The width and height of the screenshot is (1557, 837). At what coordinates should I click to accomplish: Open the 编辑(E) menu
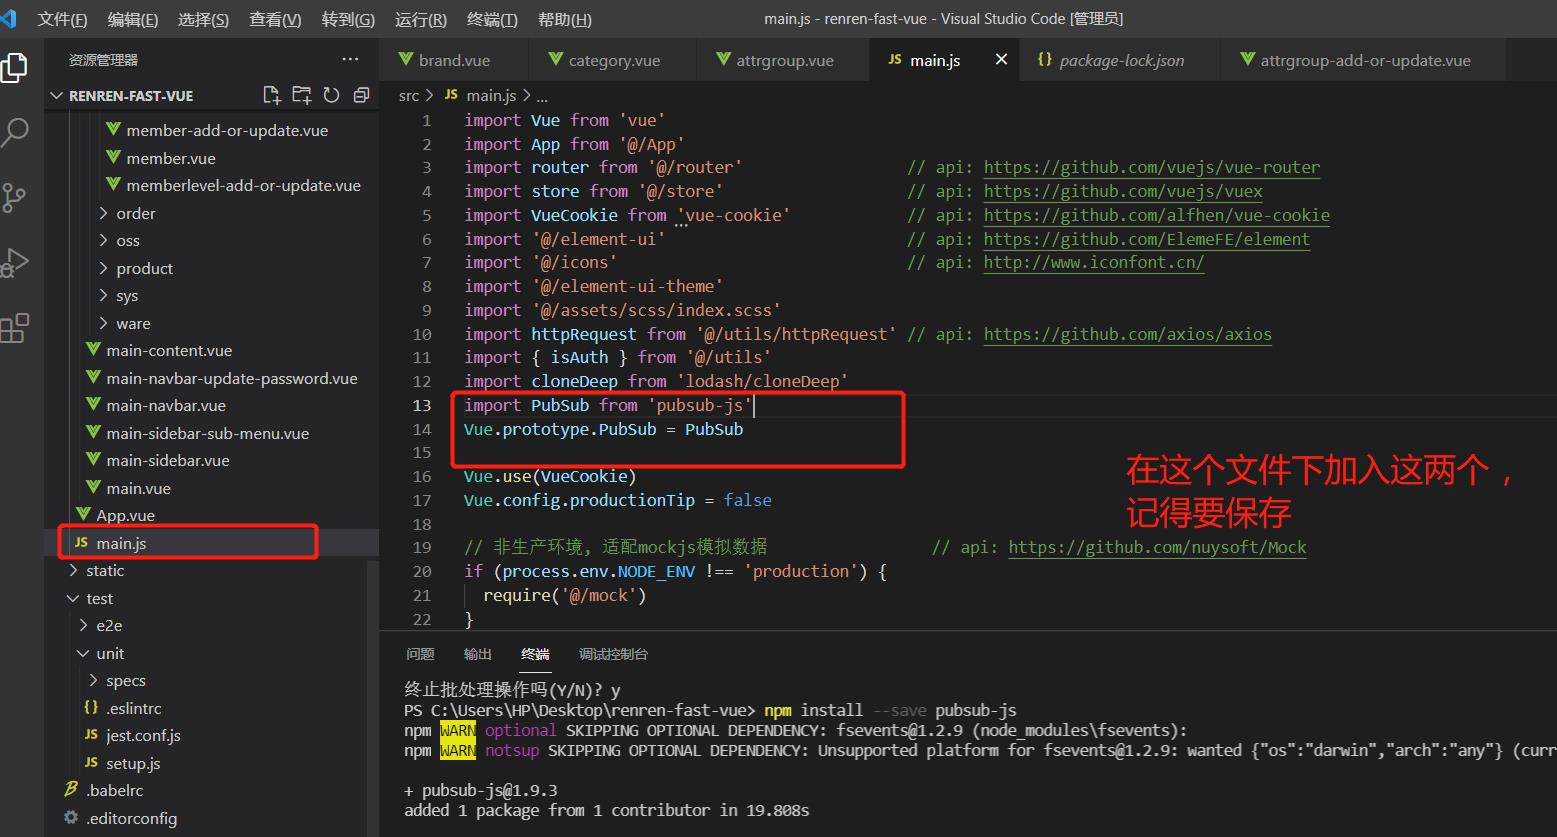pos(133,19)
